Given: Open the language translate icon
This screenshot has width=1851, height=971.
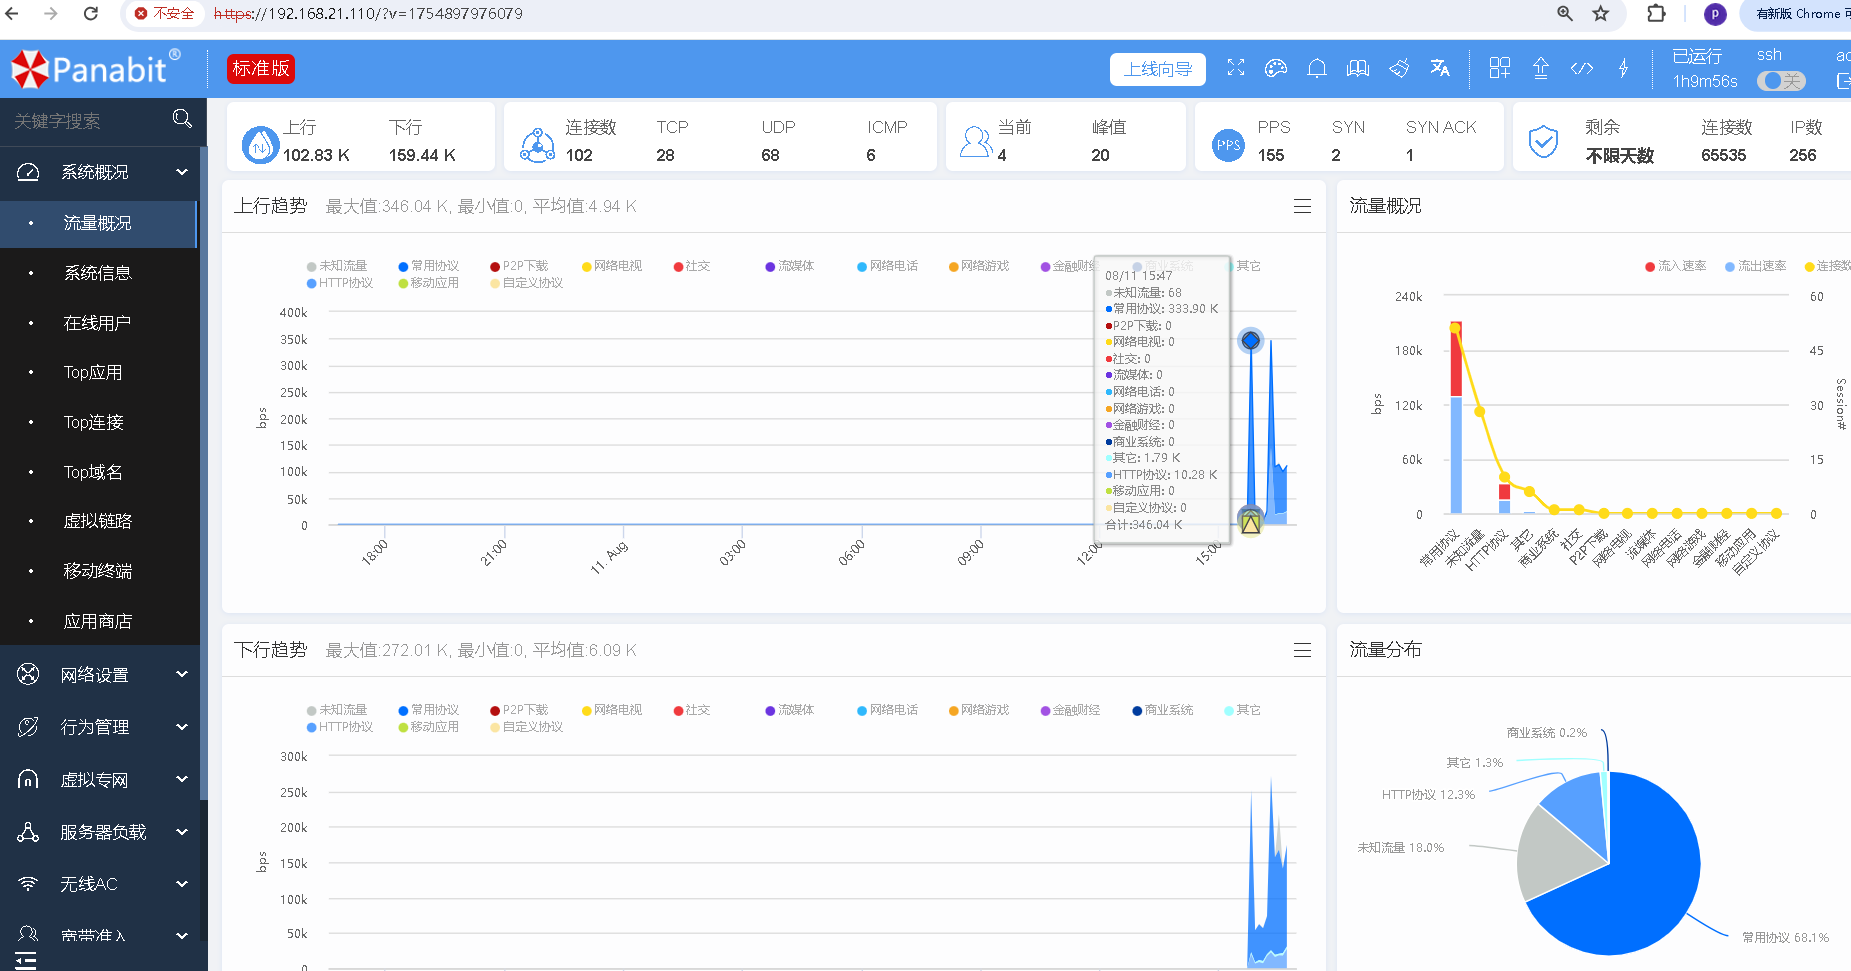Looking at the screenshot, I should pyautogui.click(x=1440, y=68).
